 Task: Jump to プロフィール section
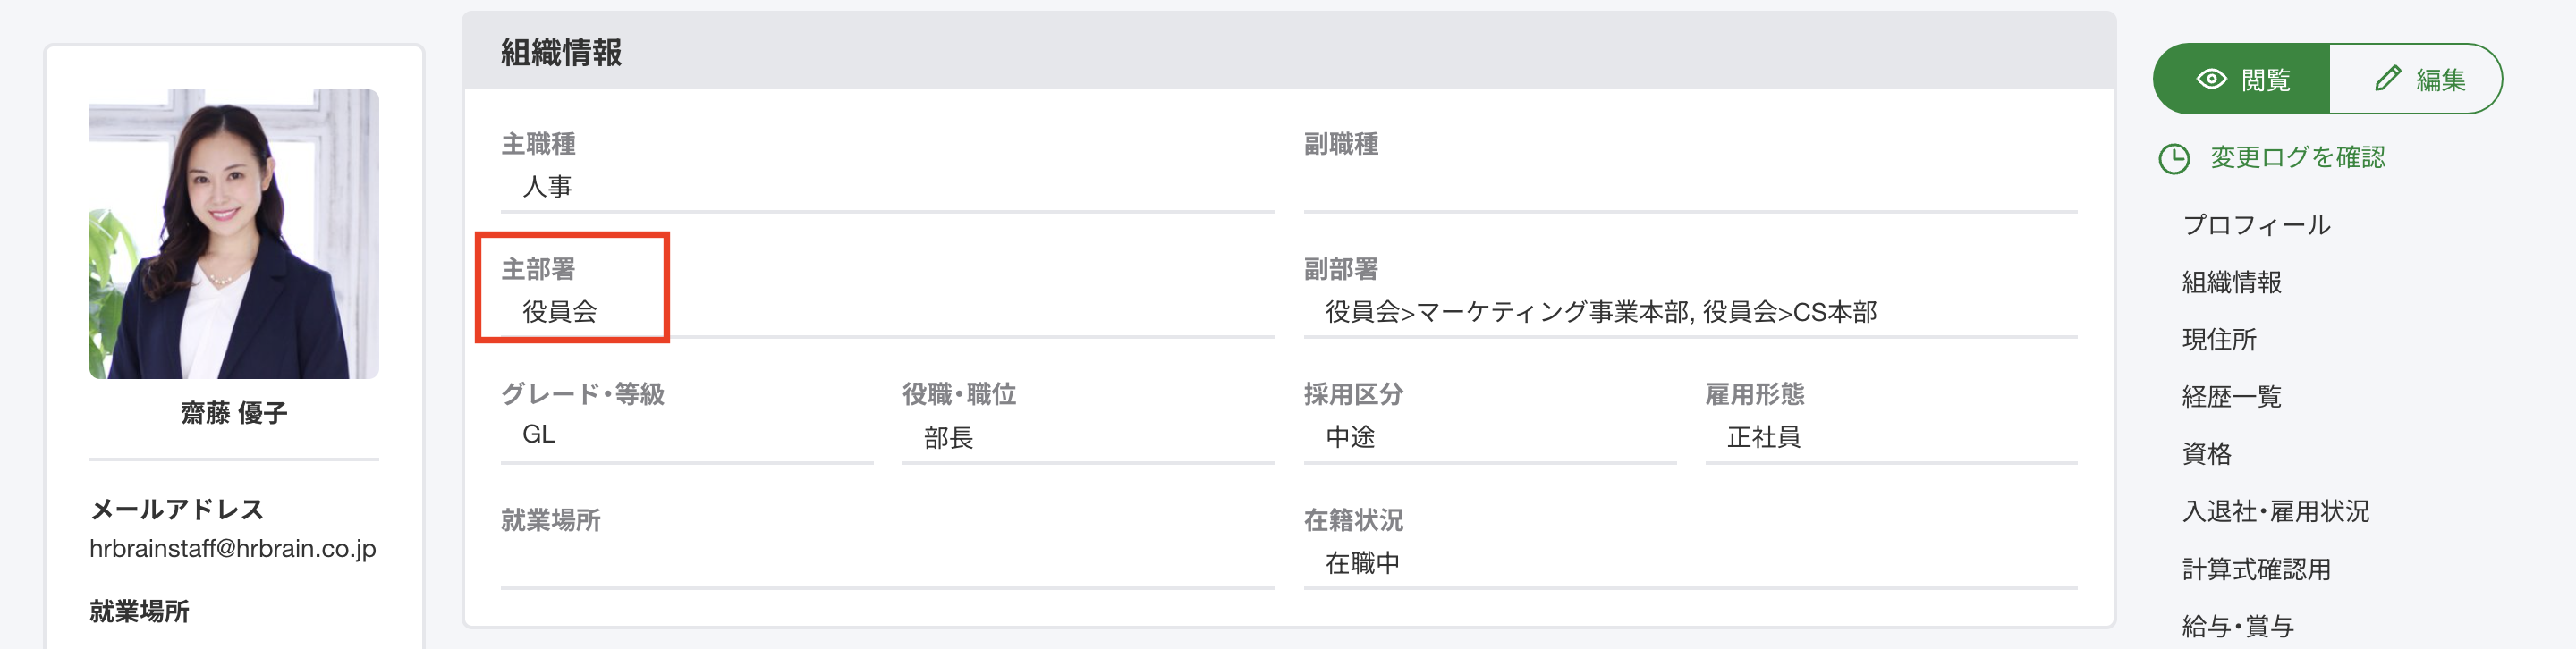[x=2256, y=225]
